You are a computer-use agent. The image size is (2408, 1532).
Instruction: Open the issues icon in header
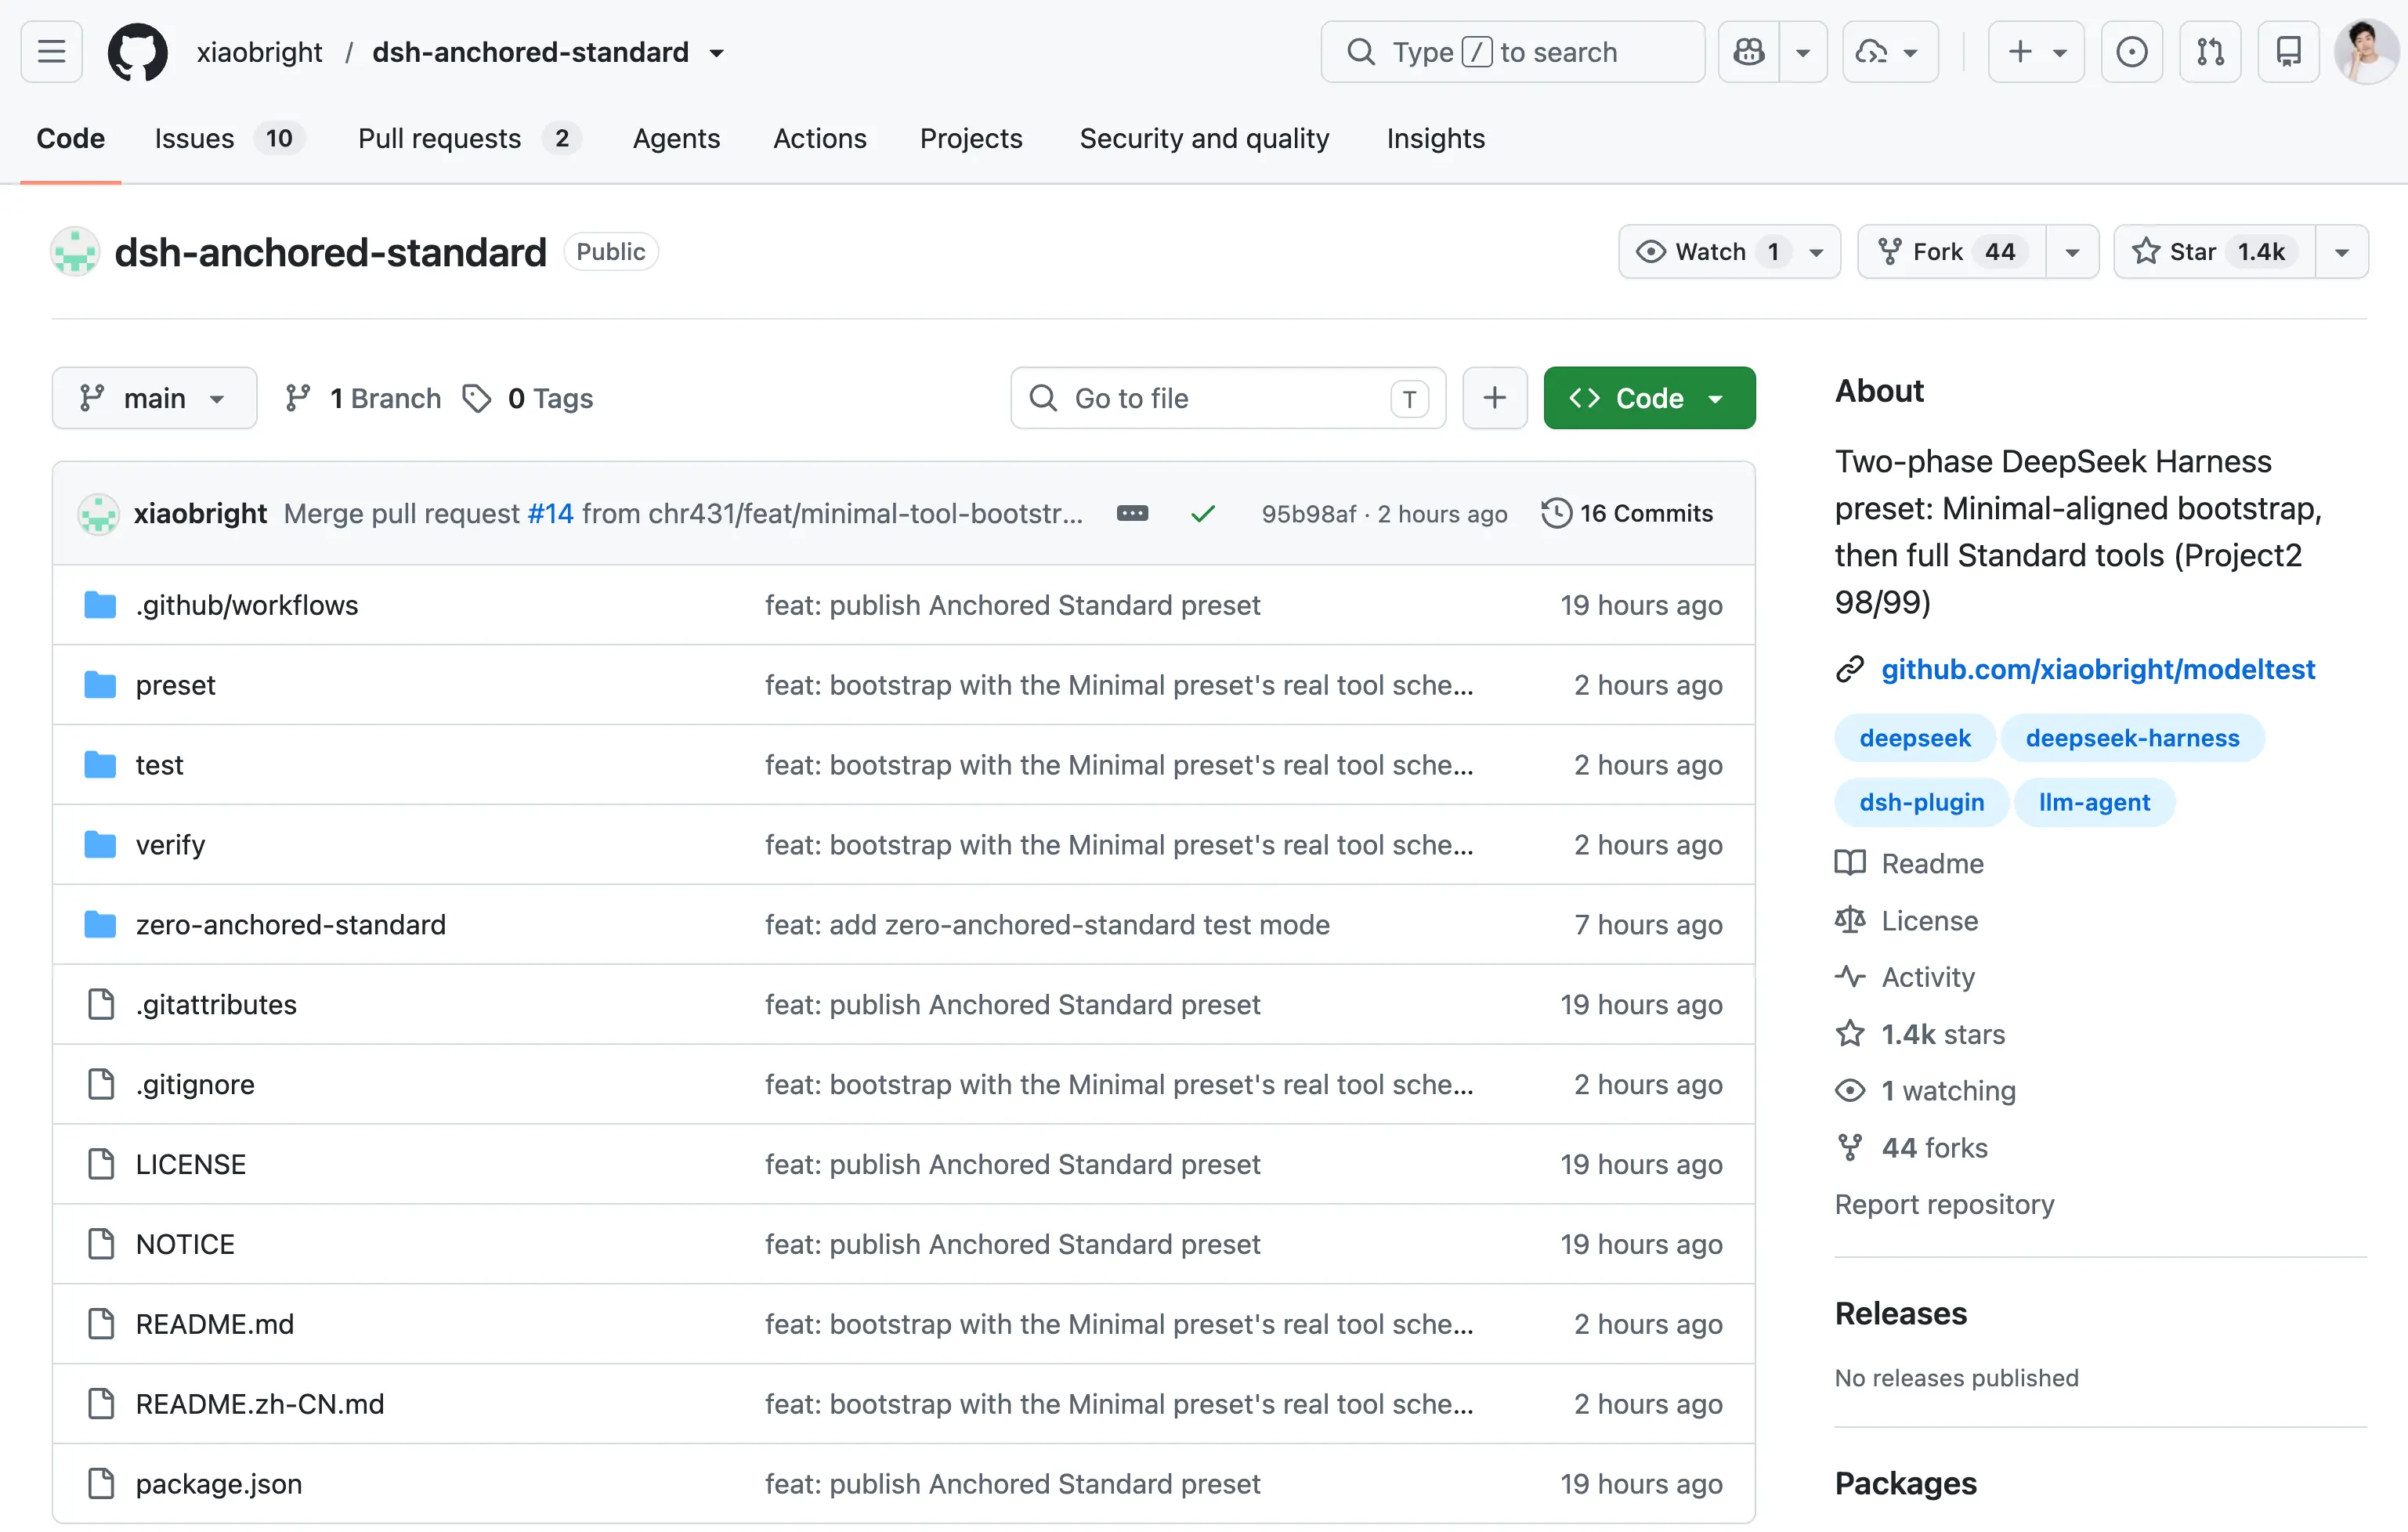pyautogui.click(x=2131, y=52)
